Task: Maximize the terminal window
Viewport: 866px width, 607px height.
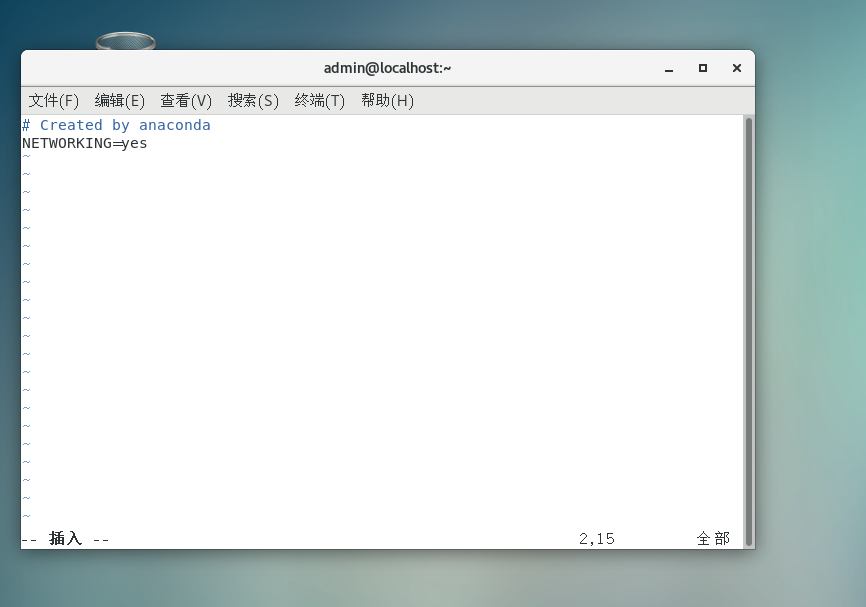Action: click(702, 67)
